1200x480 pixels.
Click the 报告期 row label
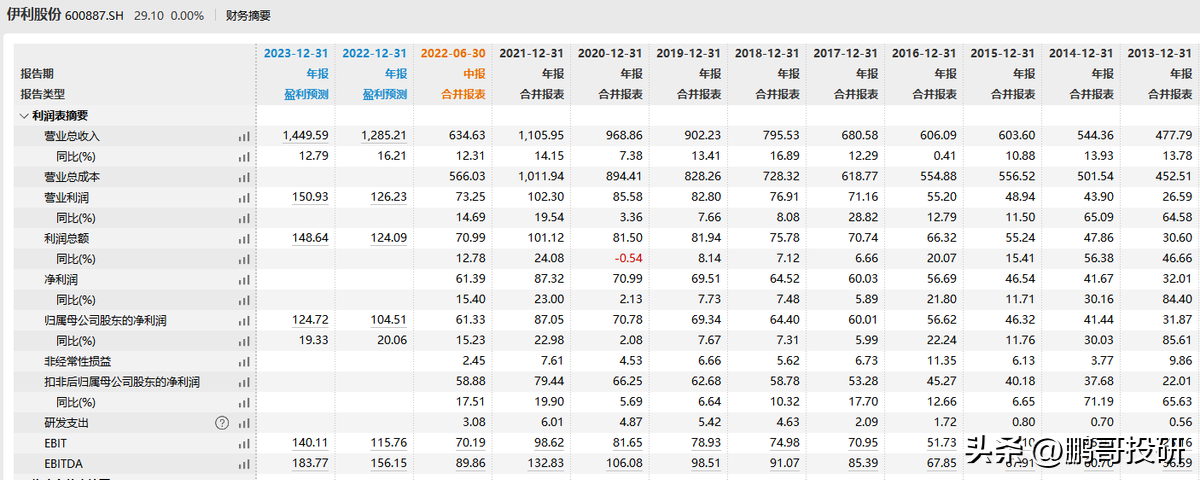[37, 74]
